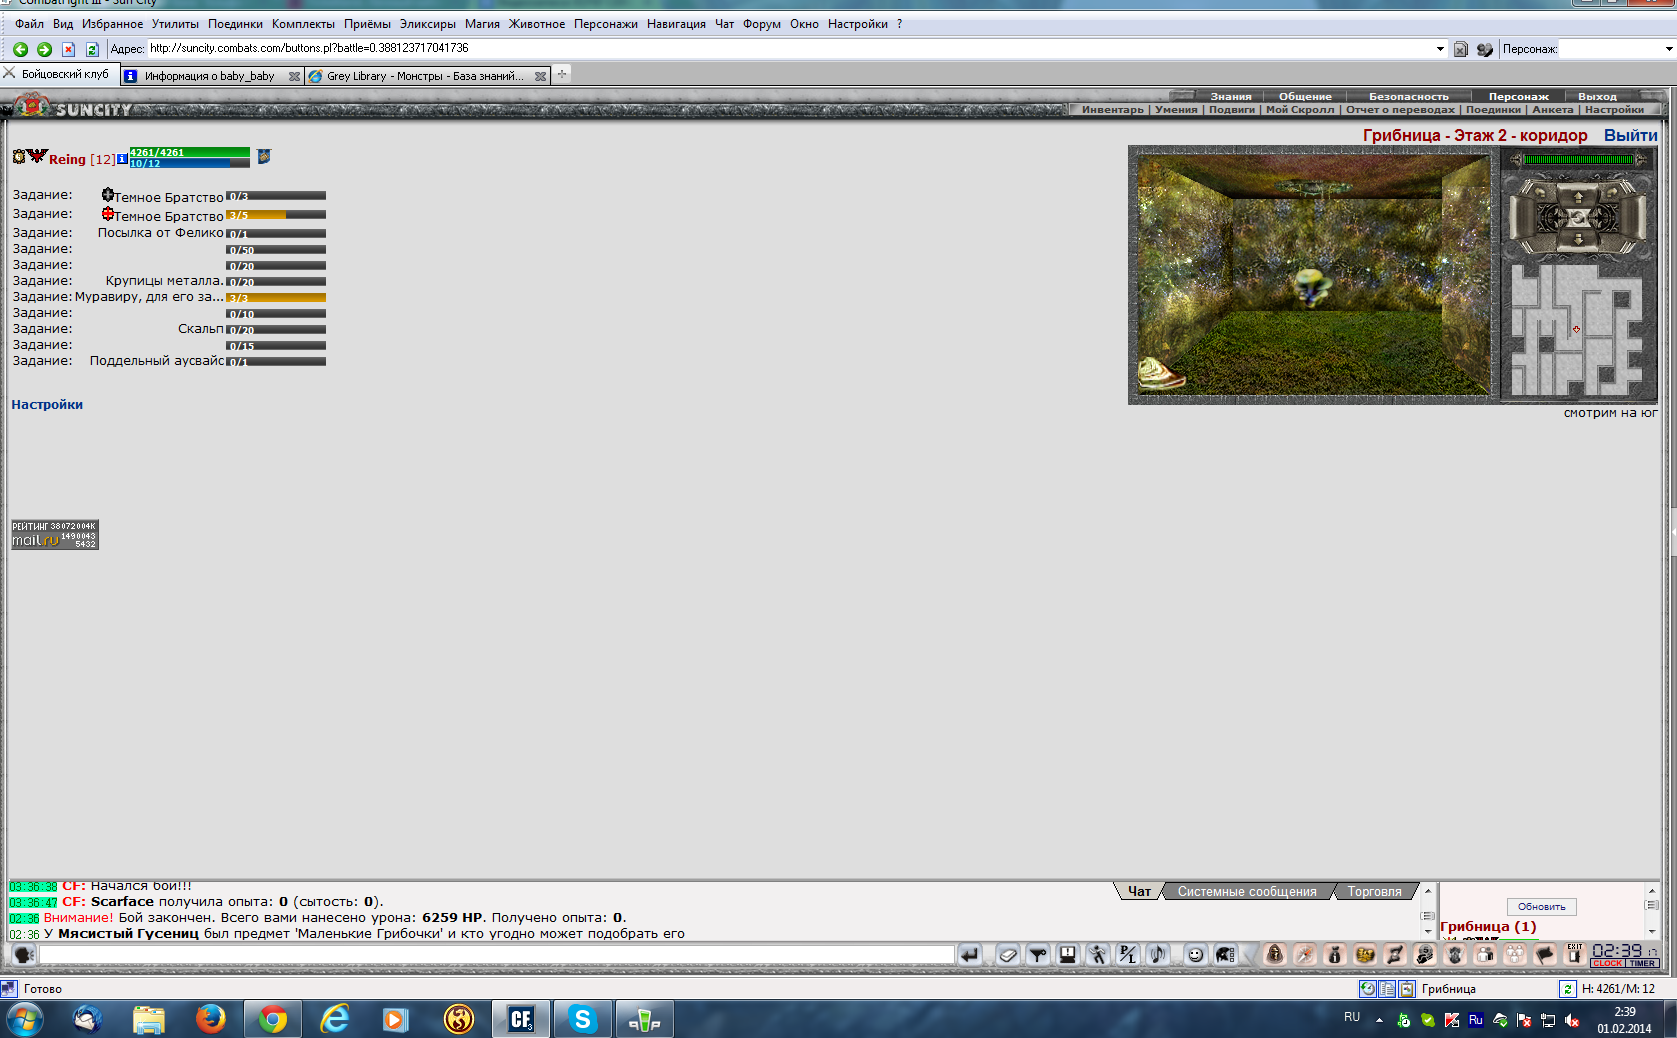1677x1038 pixels.
Task: Click the address URL field
Action: click(x=790, y=48)
